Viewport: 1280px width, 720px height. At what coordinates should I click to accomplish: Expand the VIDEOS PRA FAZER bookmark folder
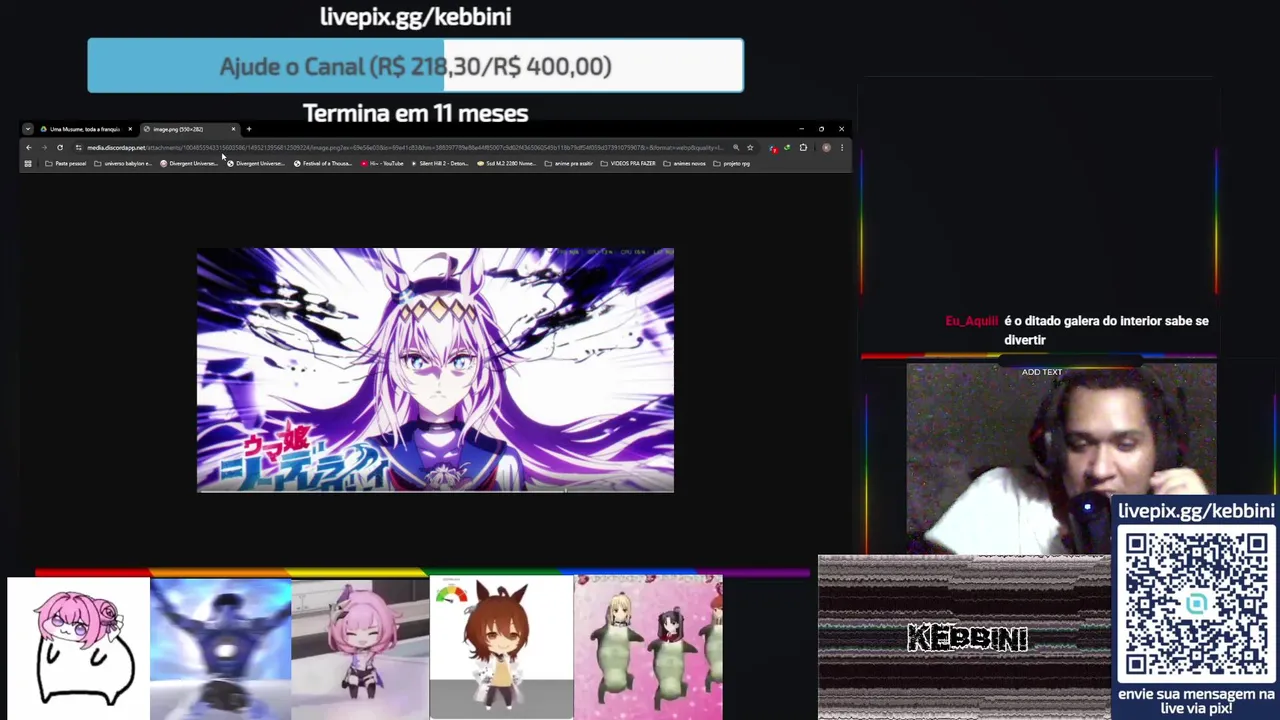(x=628, y=163)
